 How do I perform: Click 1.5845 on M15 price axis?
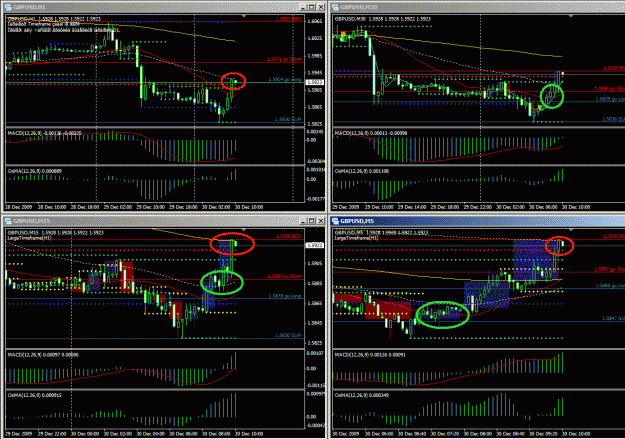tap(314, 323)
